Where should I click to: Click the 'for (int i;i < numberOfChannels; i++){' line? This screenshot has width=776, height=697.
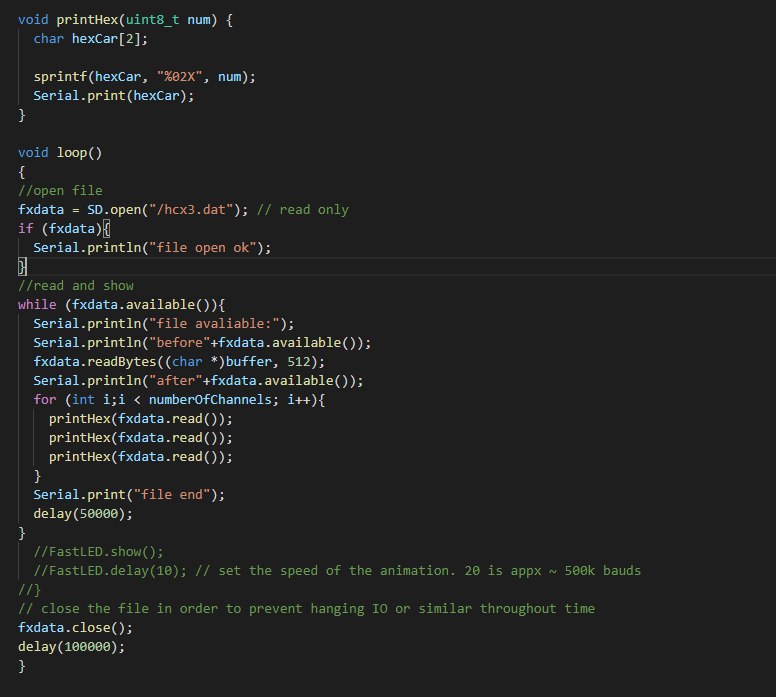pos(179,399)
